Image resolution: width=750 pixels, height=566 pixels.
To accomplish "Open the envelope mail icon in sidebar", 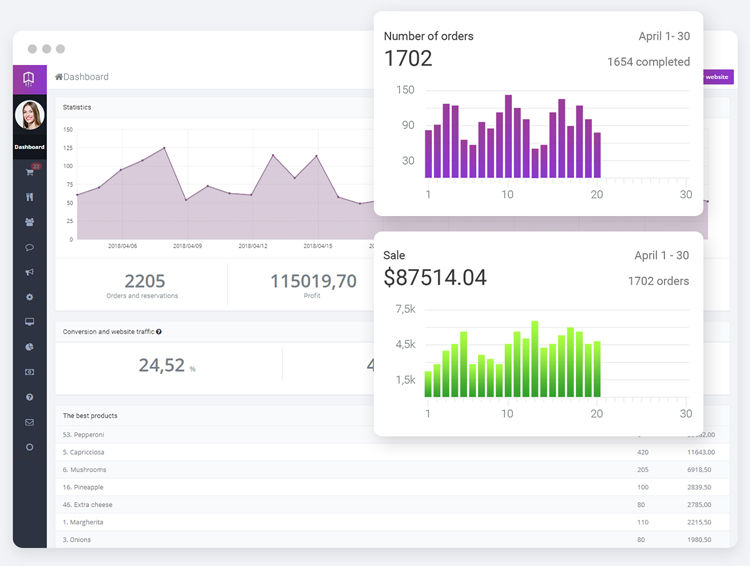I will (x=29, y=422).
